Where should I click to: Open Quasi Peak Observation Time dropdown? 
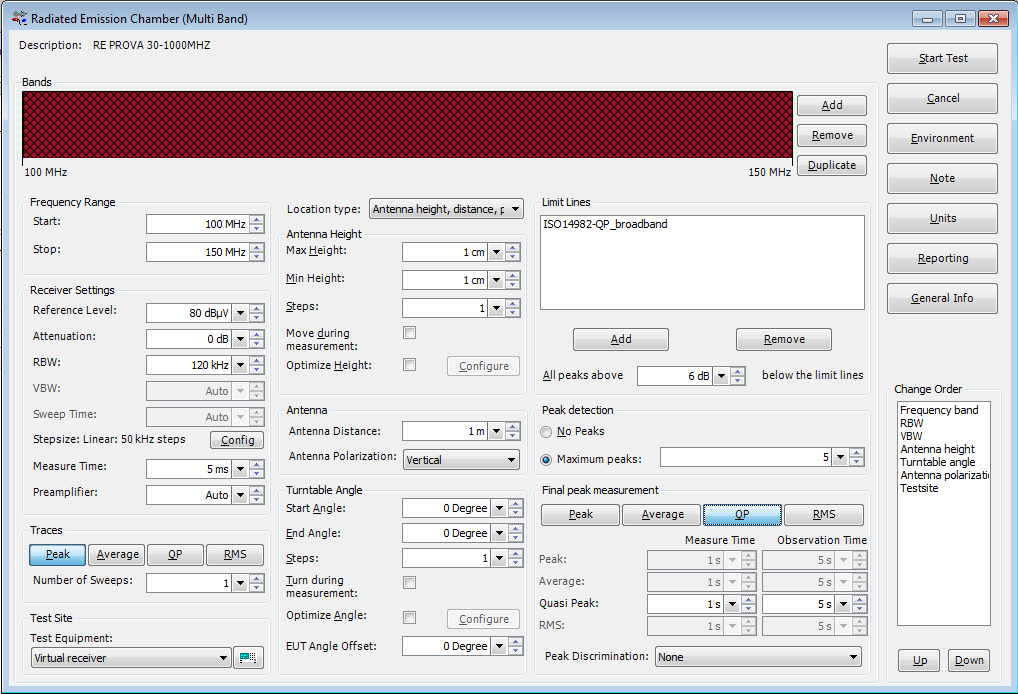pyautogui.click(x=843, y=604)
